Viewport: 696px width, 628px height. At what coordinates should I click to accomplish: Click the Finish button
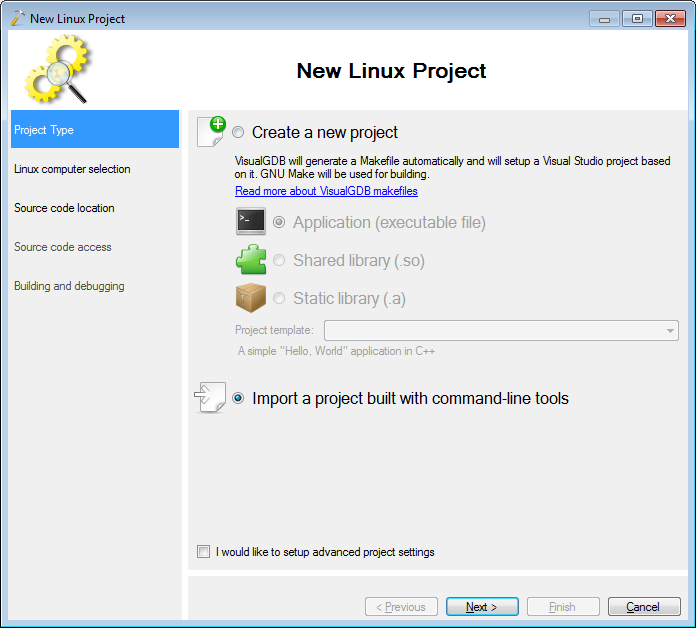(x=563, y=606)
